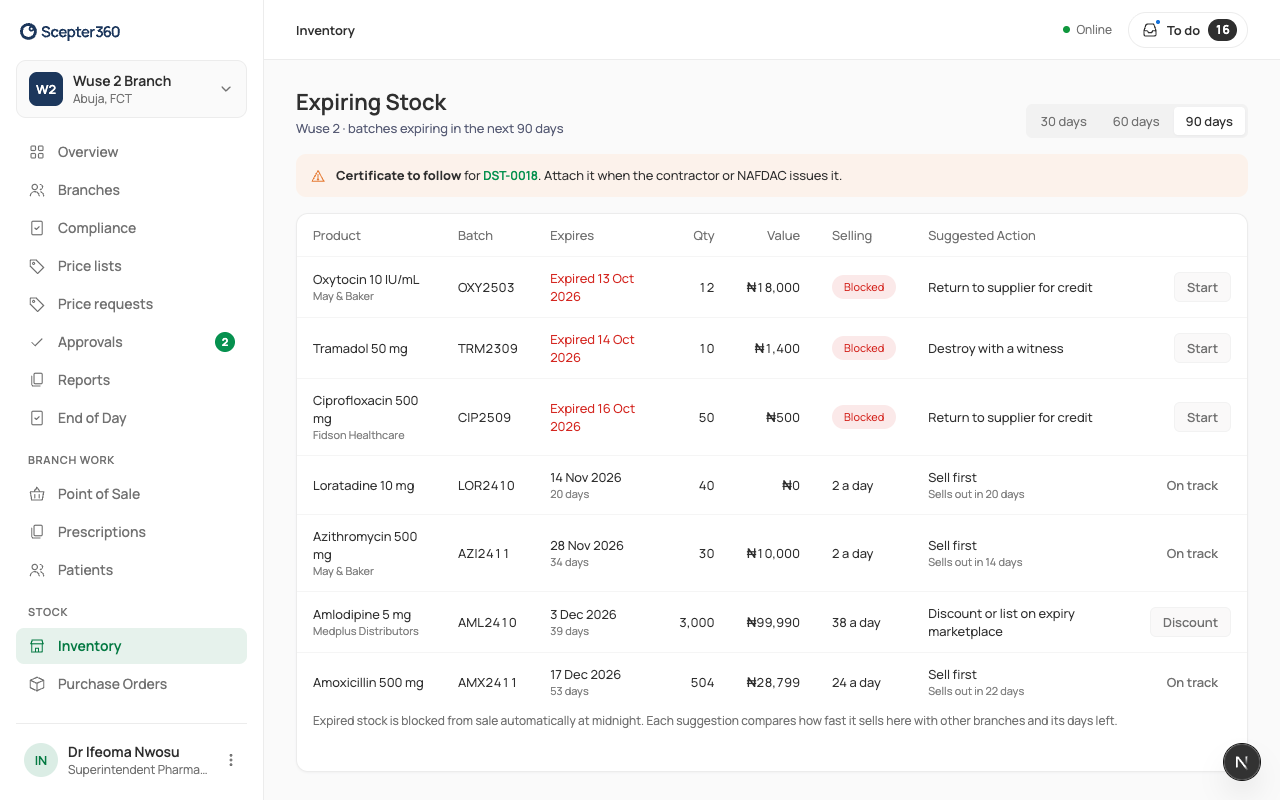Open the Overview grid icon
The height and width of the screenshot is (800, 1280).
tap(37, 152)
